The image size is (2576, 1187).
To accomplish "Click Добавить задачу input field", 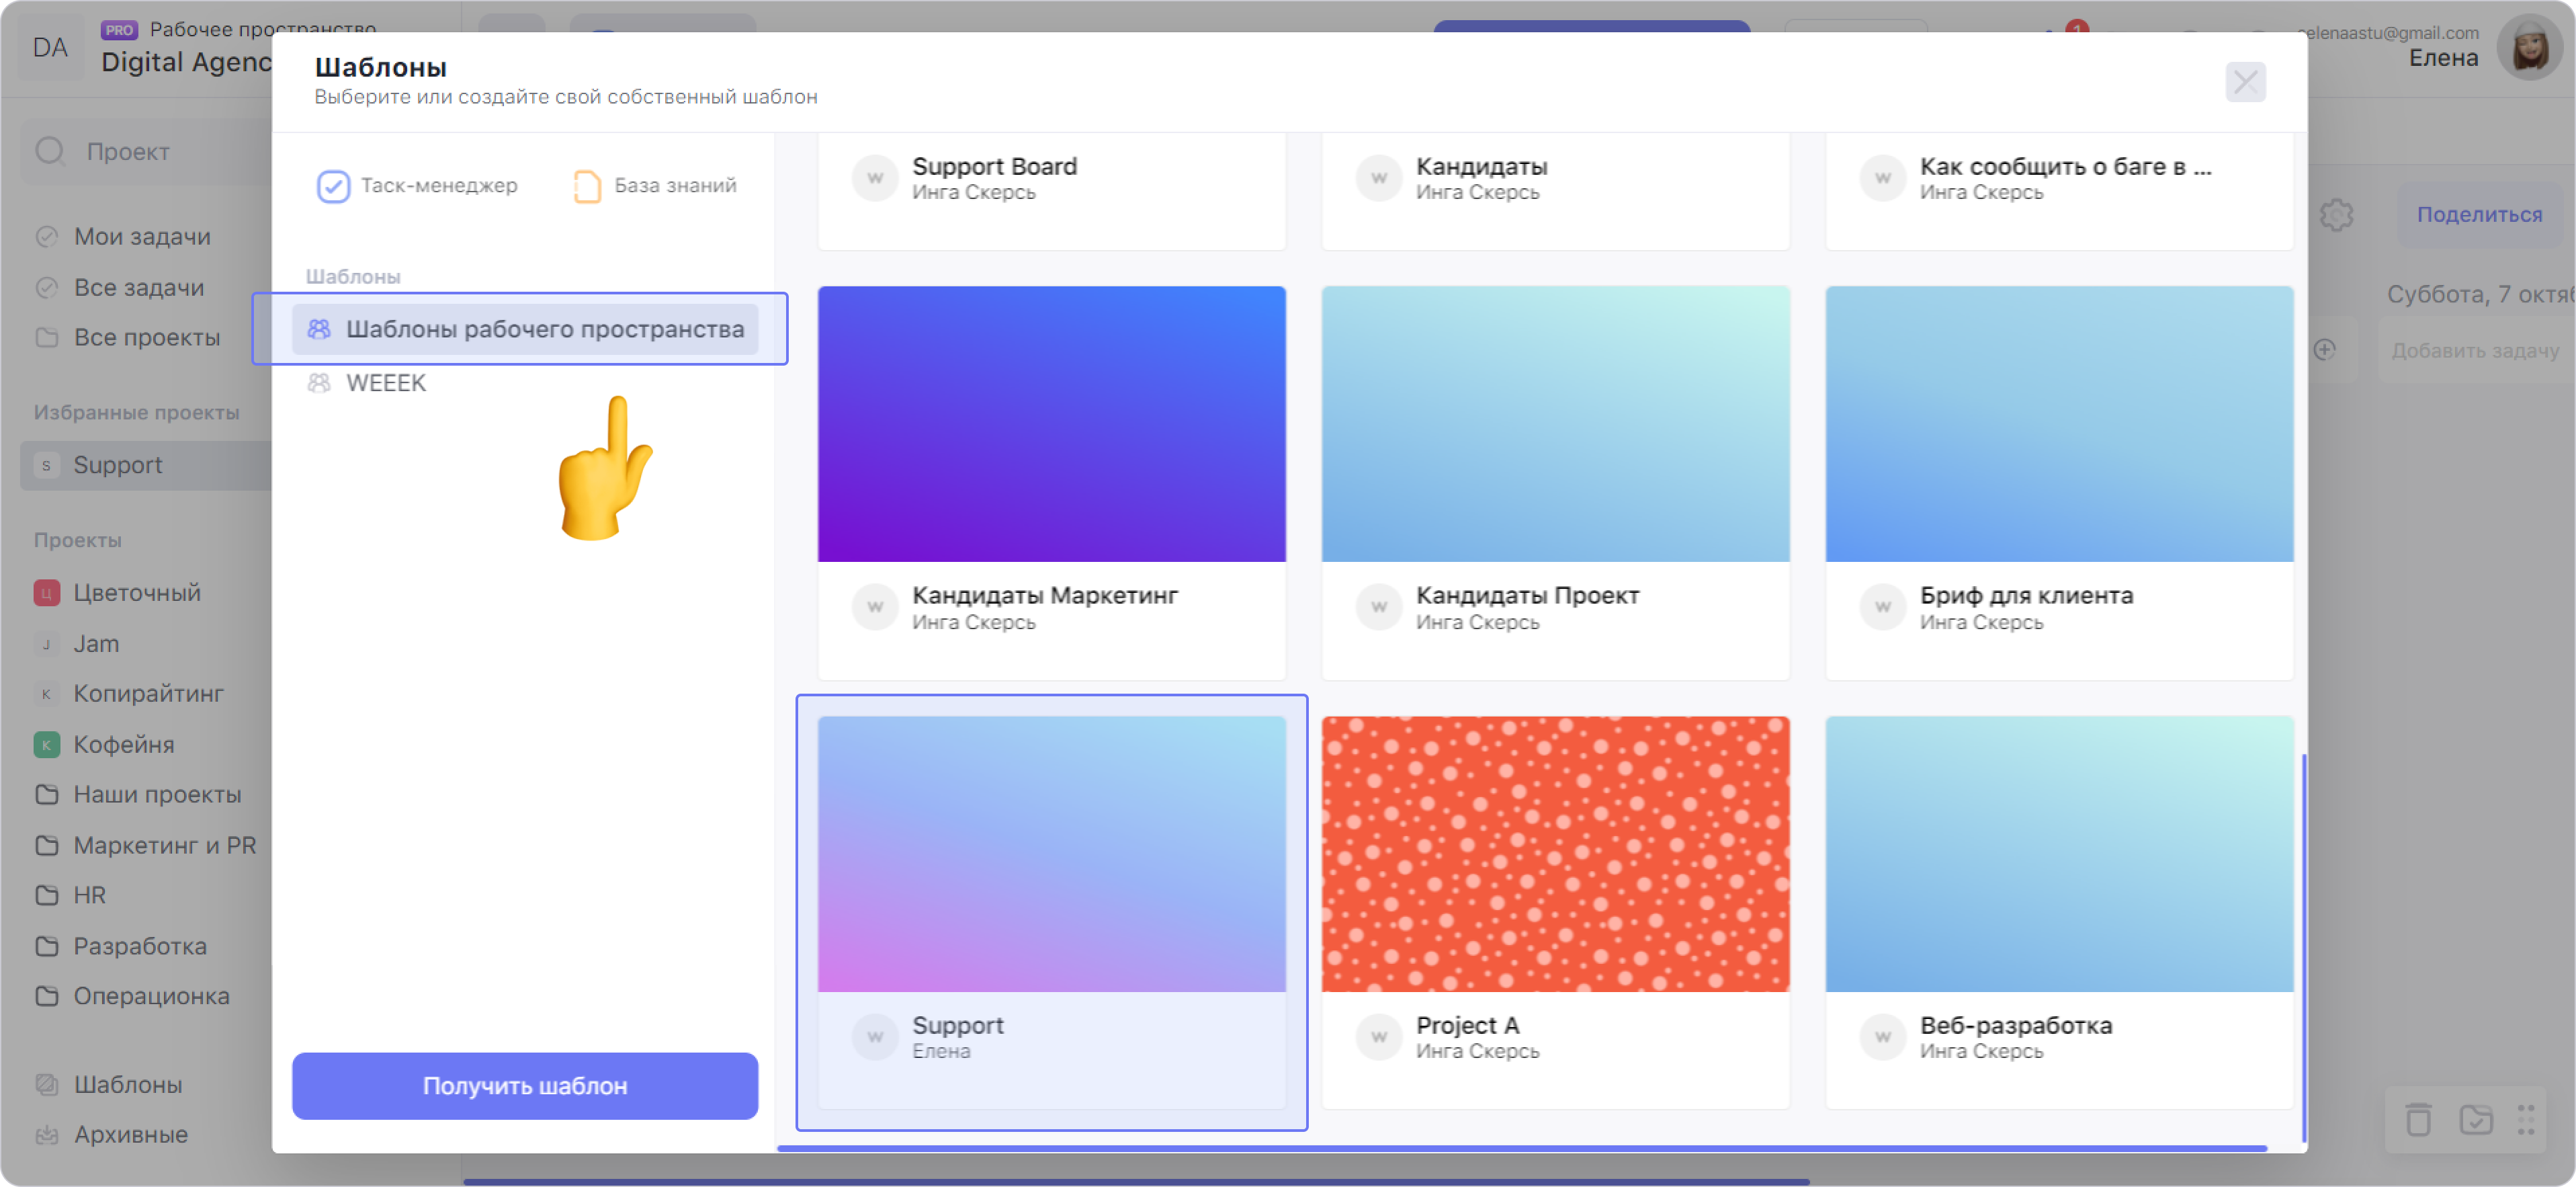I will [x=2476, y=351].
